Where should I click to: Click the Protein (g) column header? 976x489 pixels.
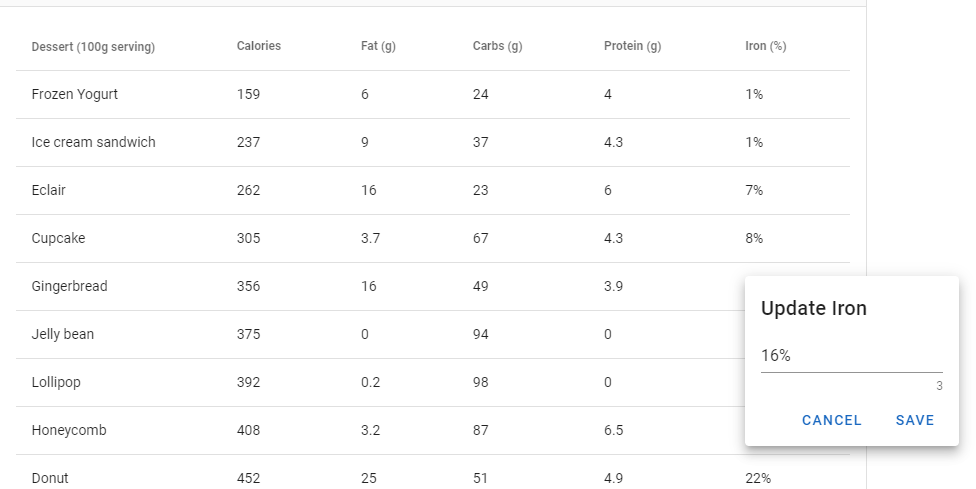coord(632,46)
